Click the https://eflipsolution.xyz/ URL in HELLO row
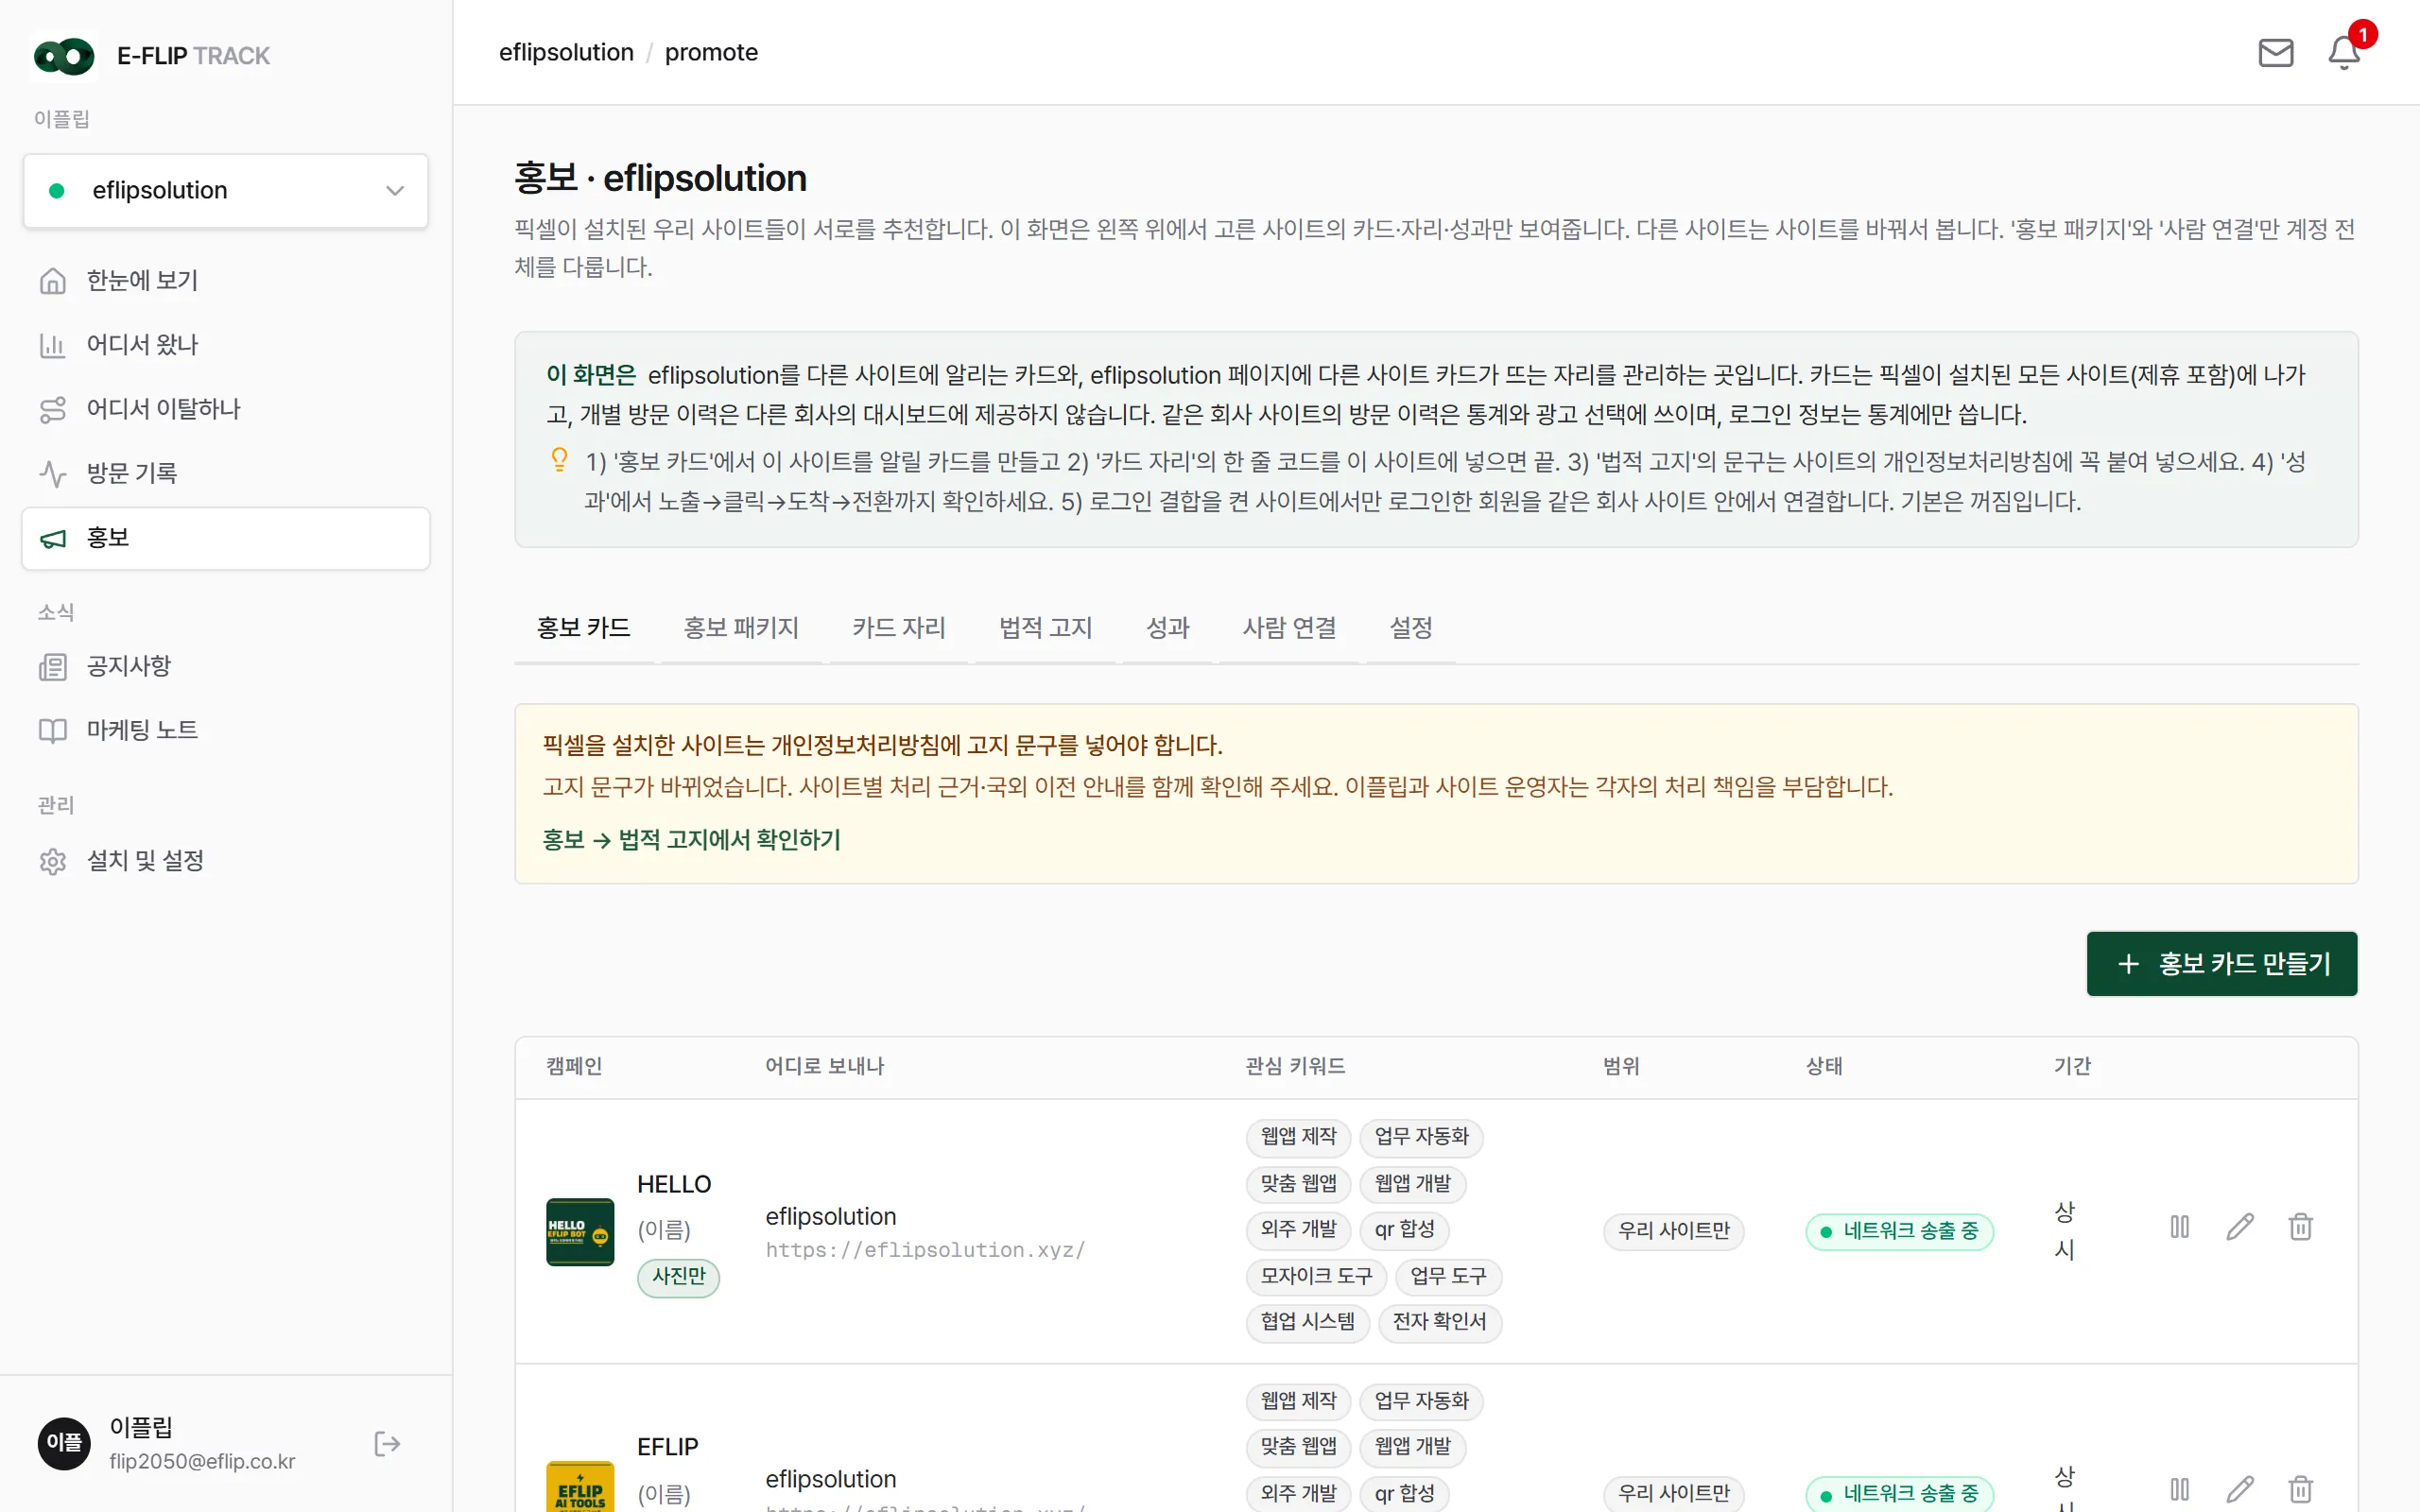 [x=925, y=1249]
